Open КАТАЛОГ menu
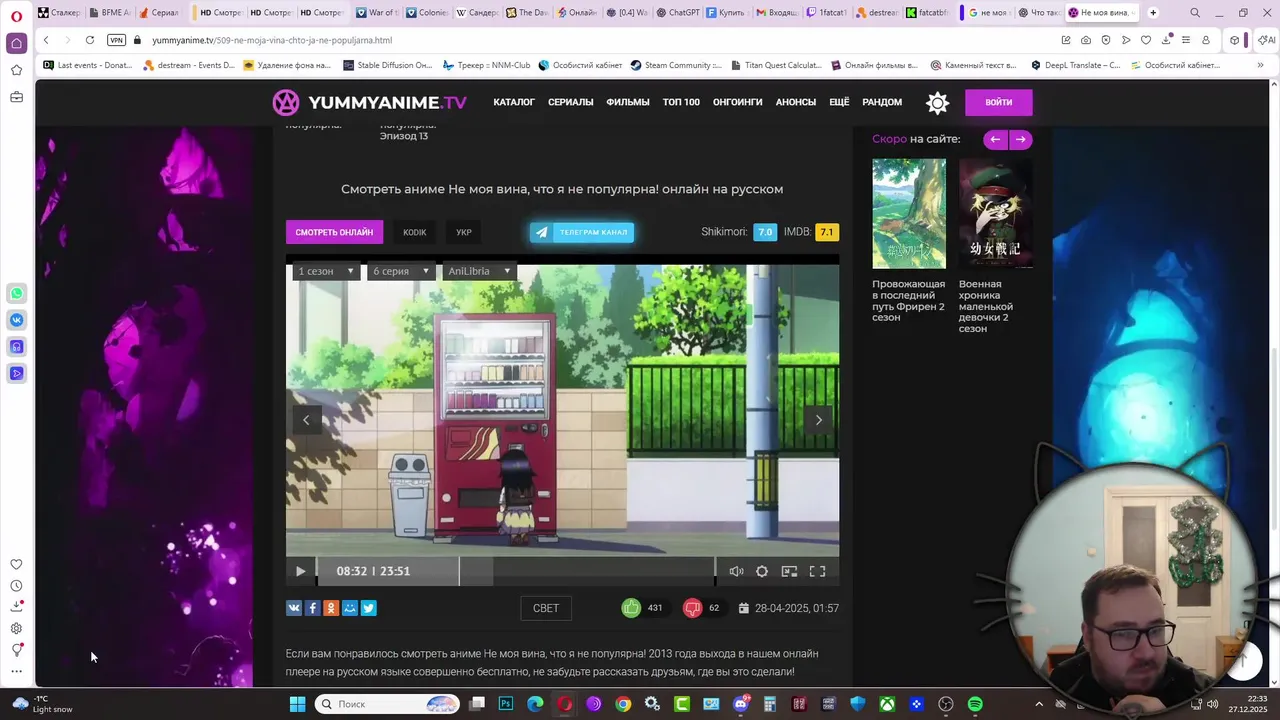The width and height of the screenshot is (1280, 720). (x=514, y=102)
